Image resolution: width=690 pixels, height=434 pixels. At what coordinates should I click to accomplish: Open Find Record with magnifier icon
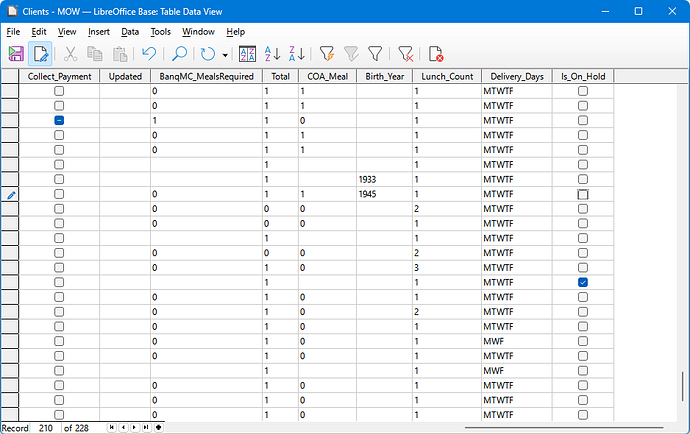tap(179, 54)
